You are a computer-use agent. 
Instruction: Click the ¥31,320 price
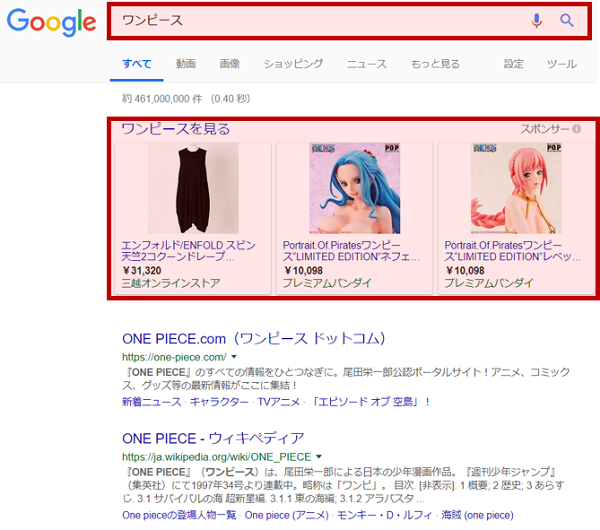pyautogui.click(x=142, y=271)
